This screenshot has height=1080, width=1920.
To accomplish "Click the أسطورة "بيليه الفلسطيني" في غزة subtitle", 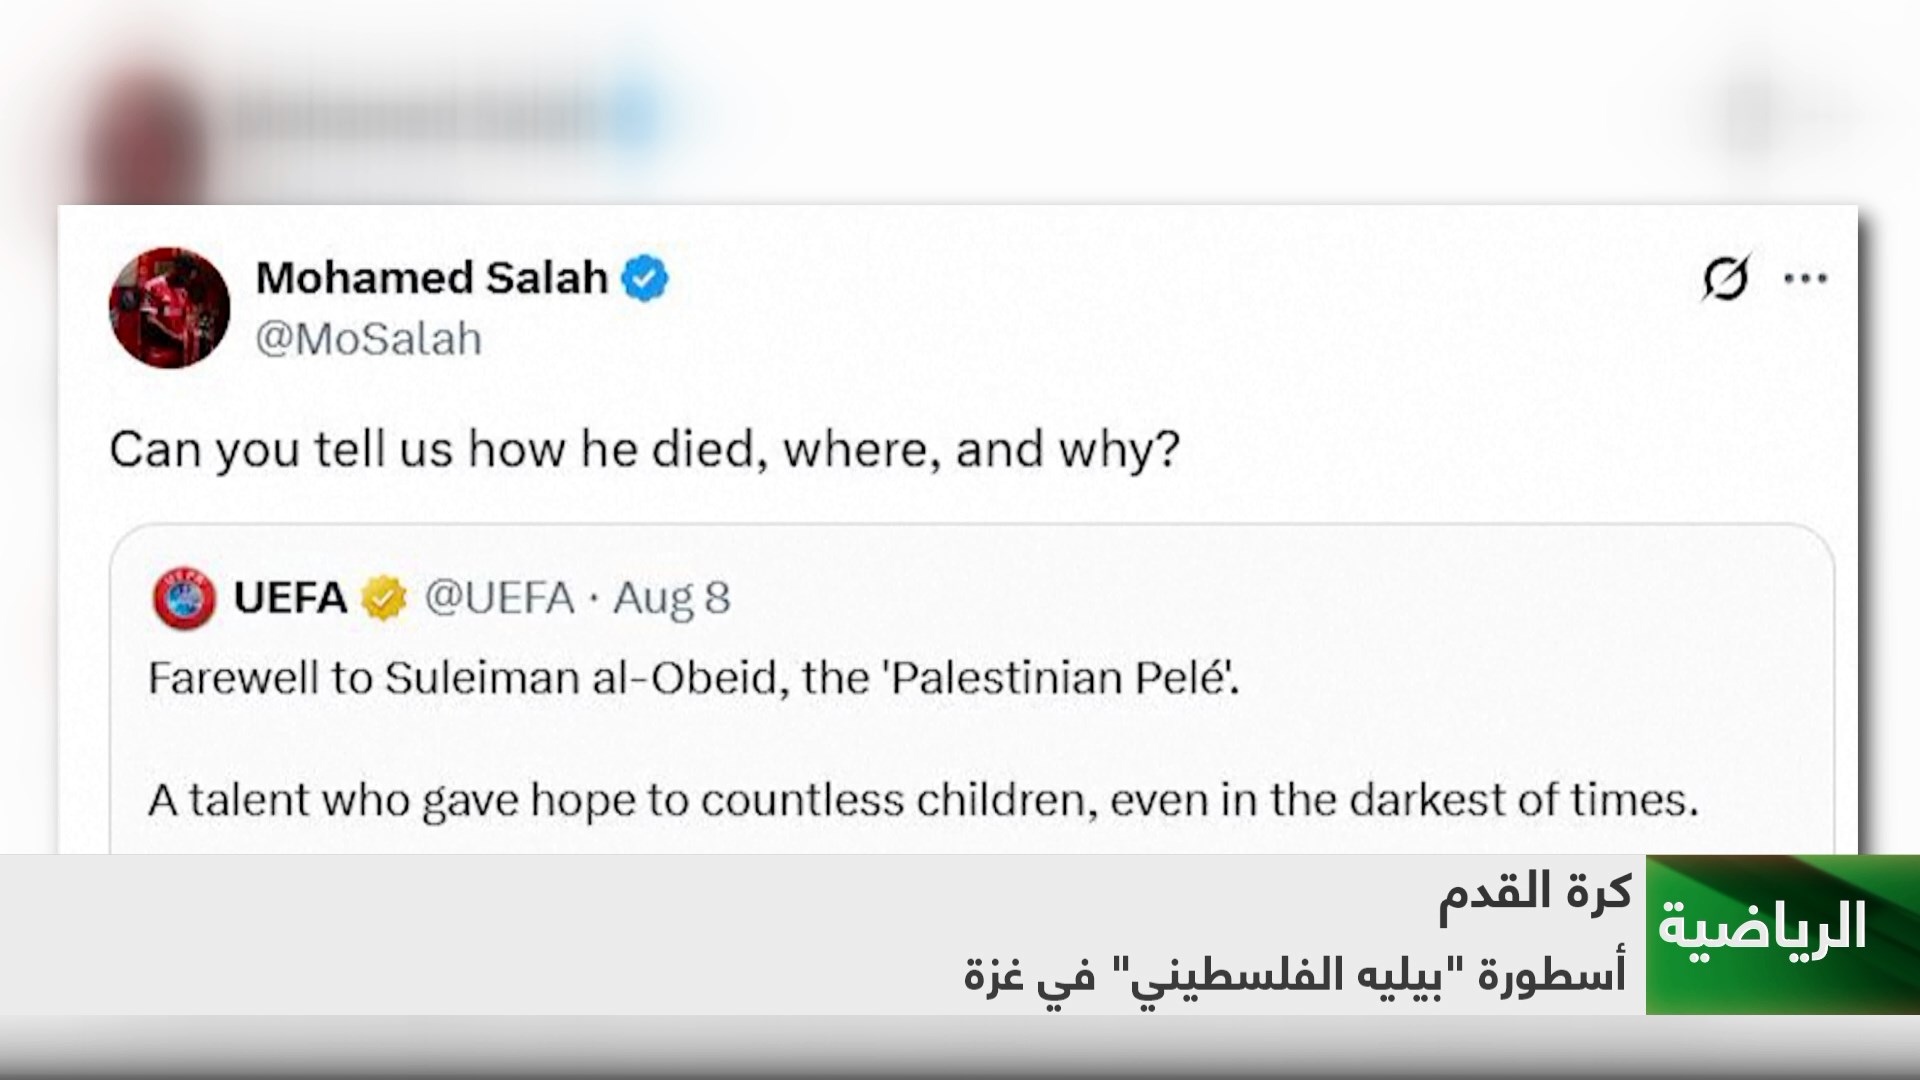I will [x=1295, y=973].
